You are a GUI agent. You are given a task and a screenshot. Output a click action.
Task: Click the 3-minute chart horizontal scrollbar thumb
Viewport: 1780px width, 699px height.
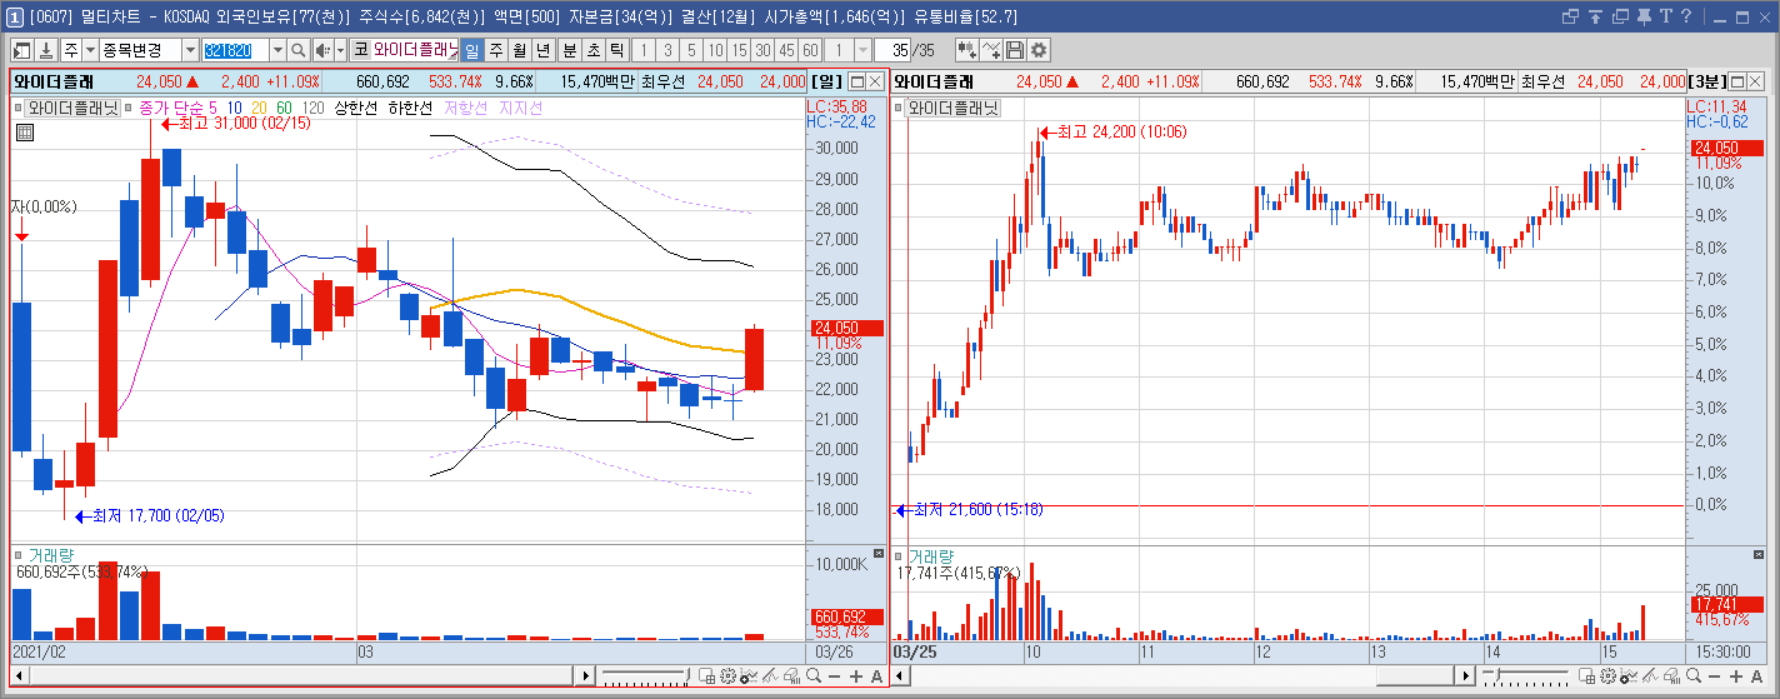click(x=1415, y=676)
